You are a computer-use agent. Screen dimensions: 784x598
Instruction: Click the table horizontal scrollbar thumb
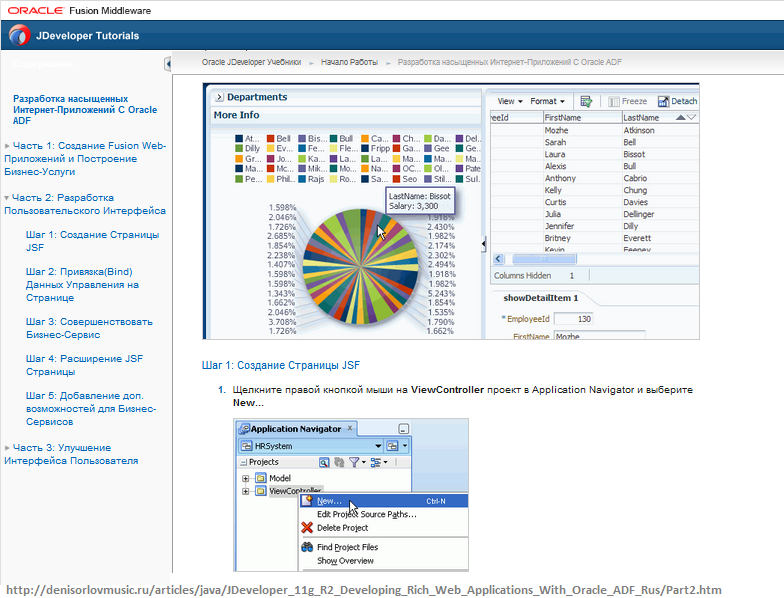pos(544,259)
